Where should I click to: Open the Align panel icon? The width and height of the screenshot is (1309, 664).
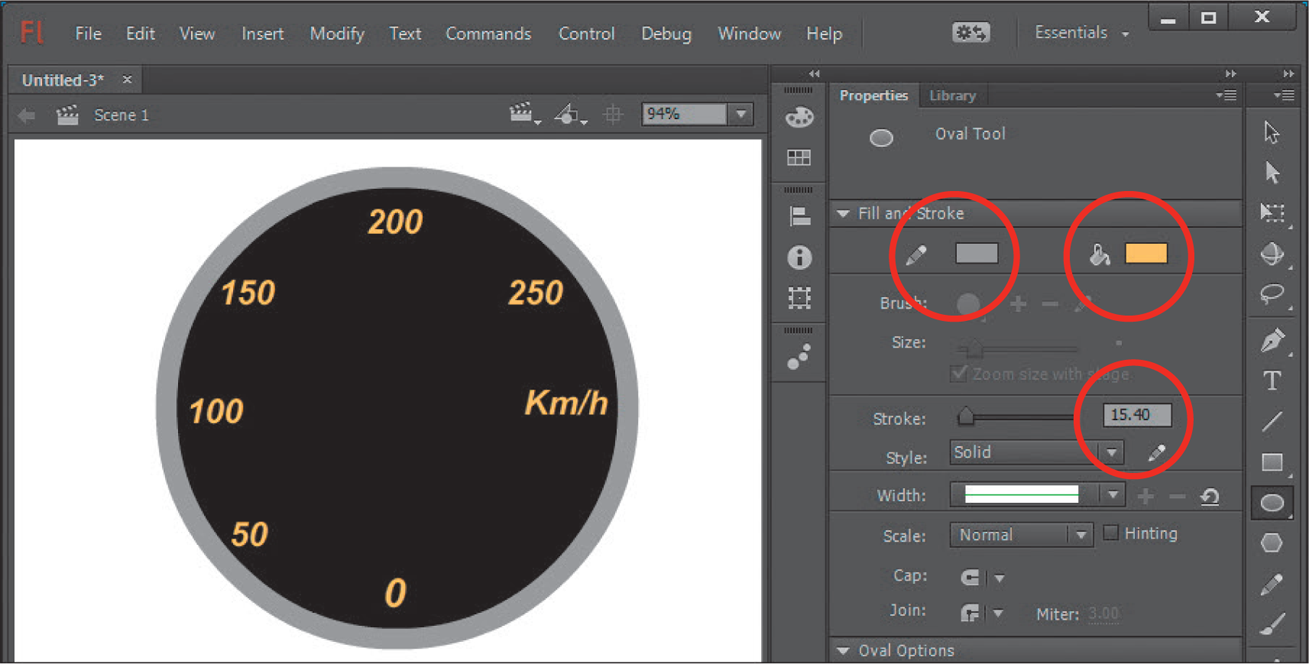(799, 216)
